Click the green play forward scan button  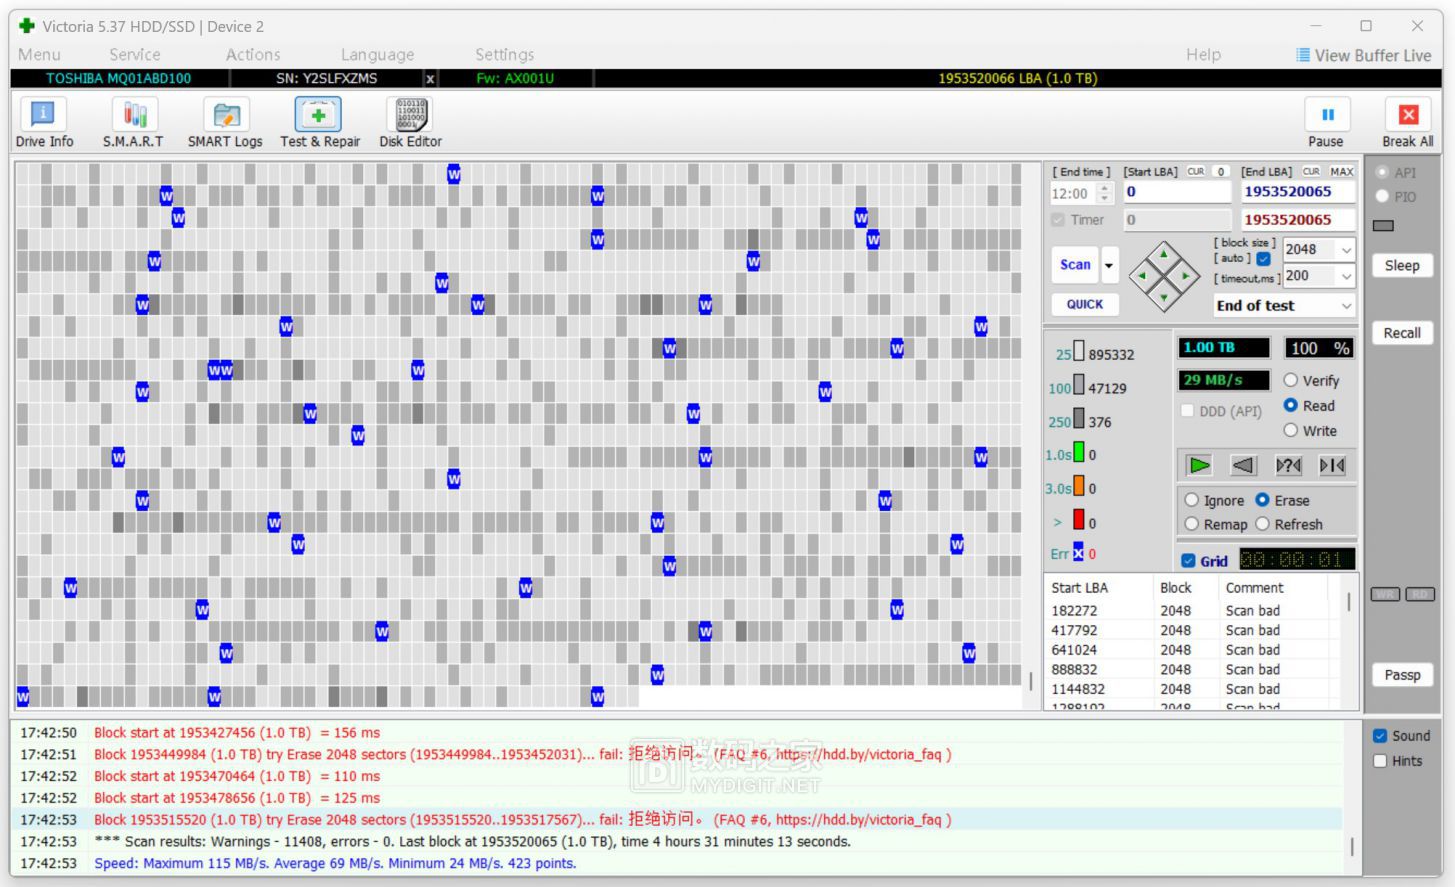pos(1199,465)
